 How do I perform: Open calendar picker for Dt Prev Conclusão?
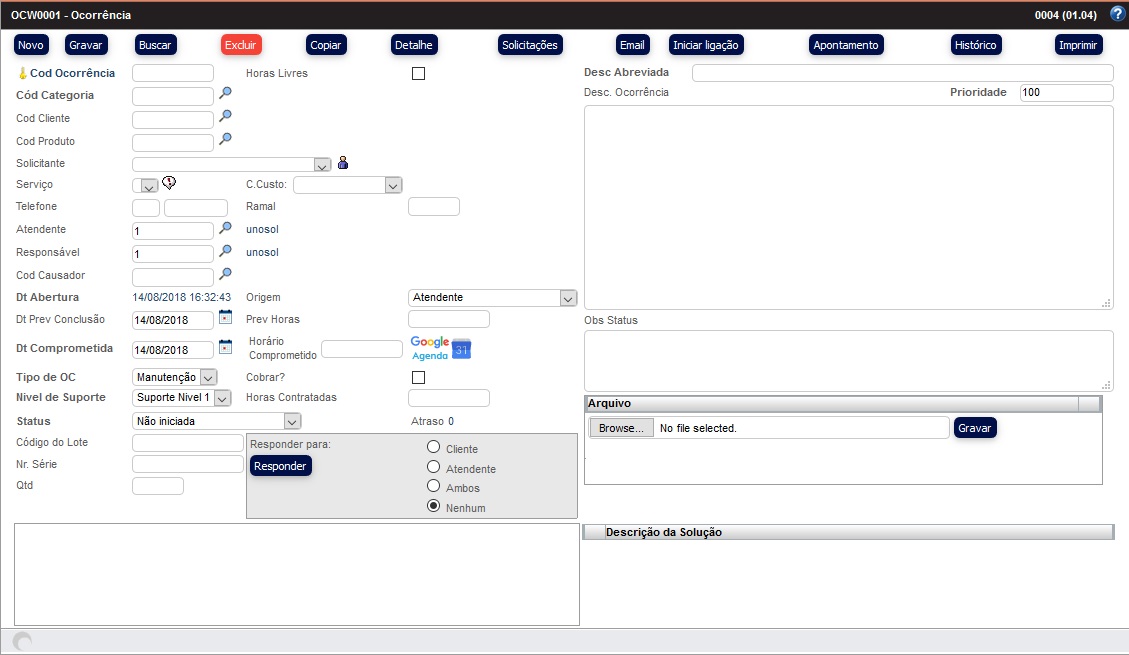pyautogui.click(x=225, y=318)
